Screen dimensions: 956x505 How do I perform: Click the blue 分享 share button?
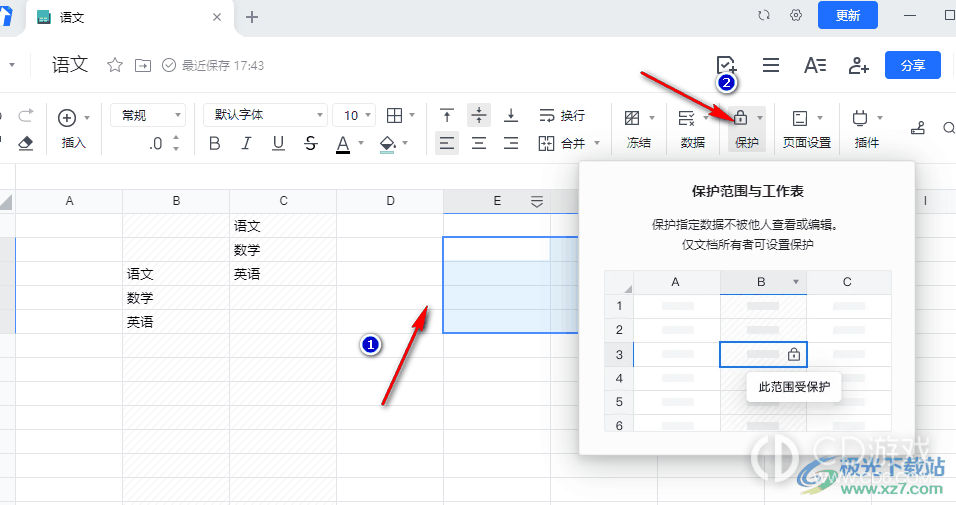(912, 65)
